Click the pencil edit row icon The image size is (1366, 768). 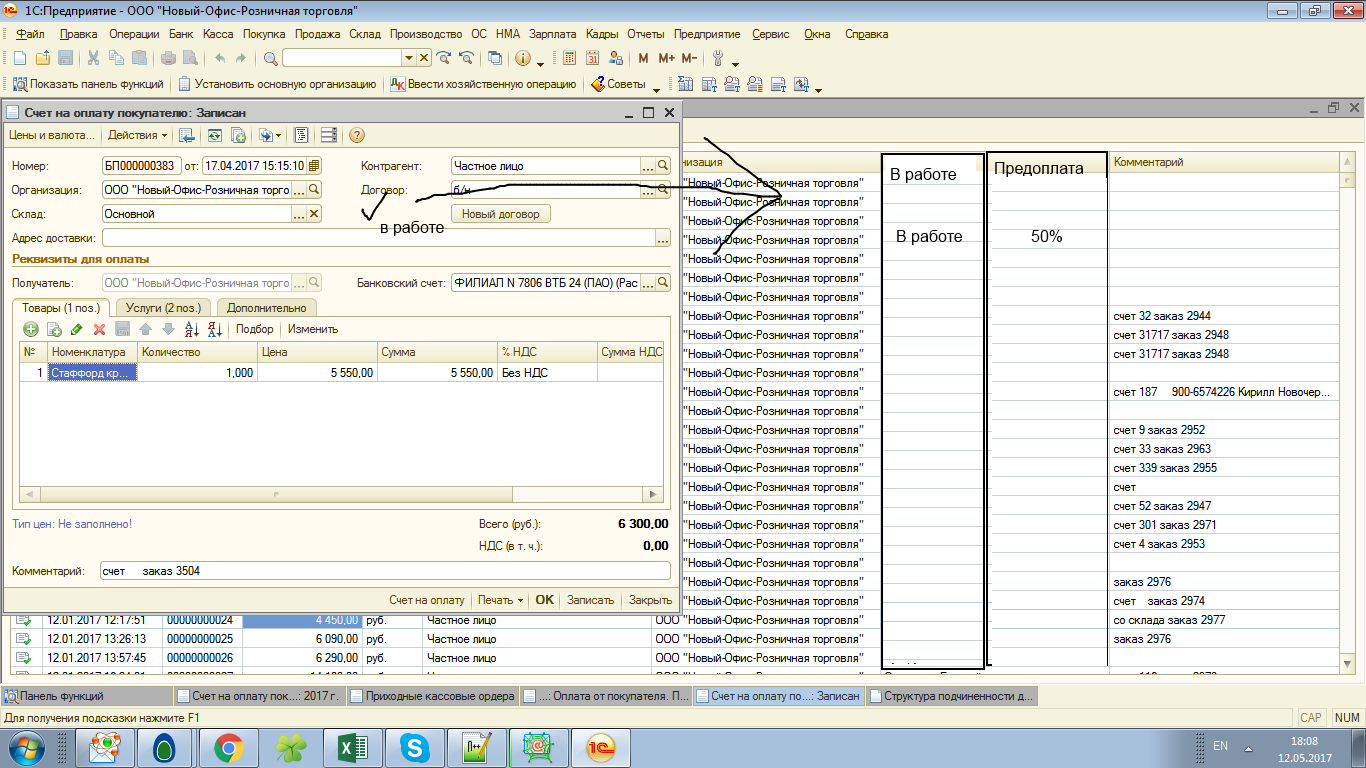click(77, 329)
